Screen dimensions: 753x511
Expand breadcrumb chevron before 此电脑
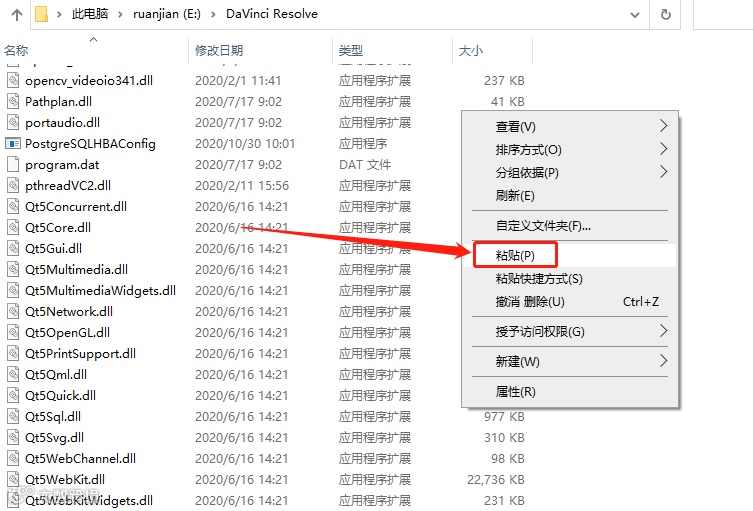pyautogui.click(x=60, y=14)
